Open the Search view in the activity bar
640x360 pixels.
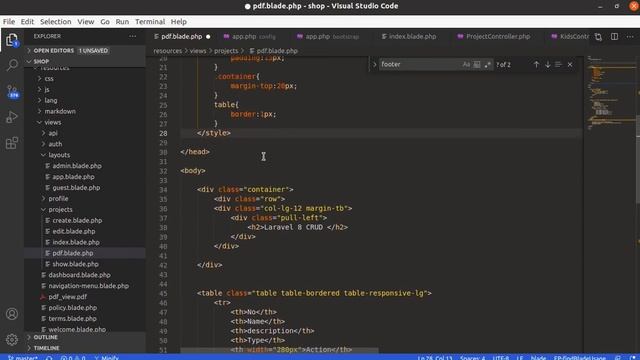(12, 65)
